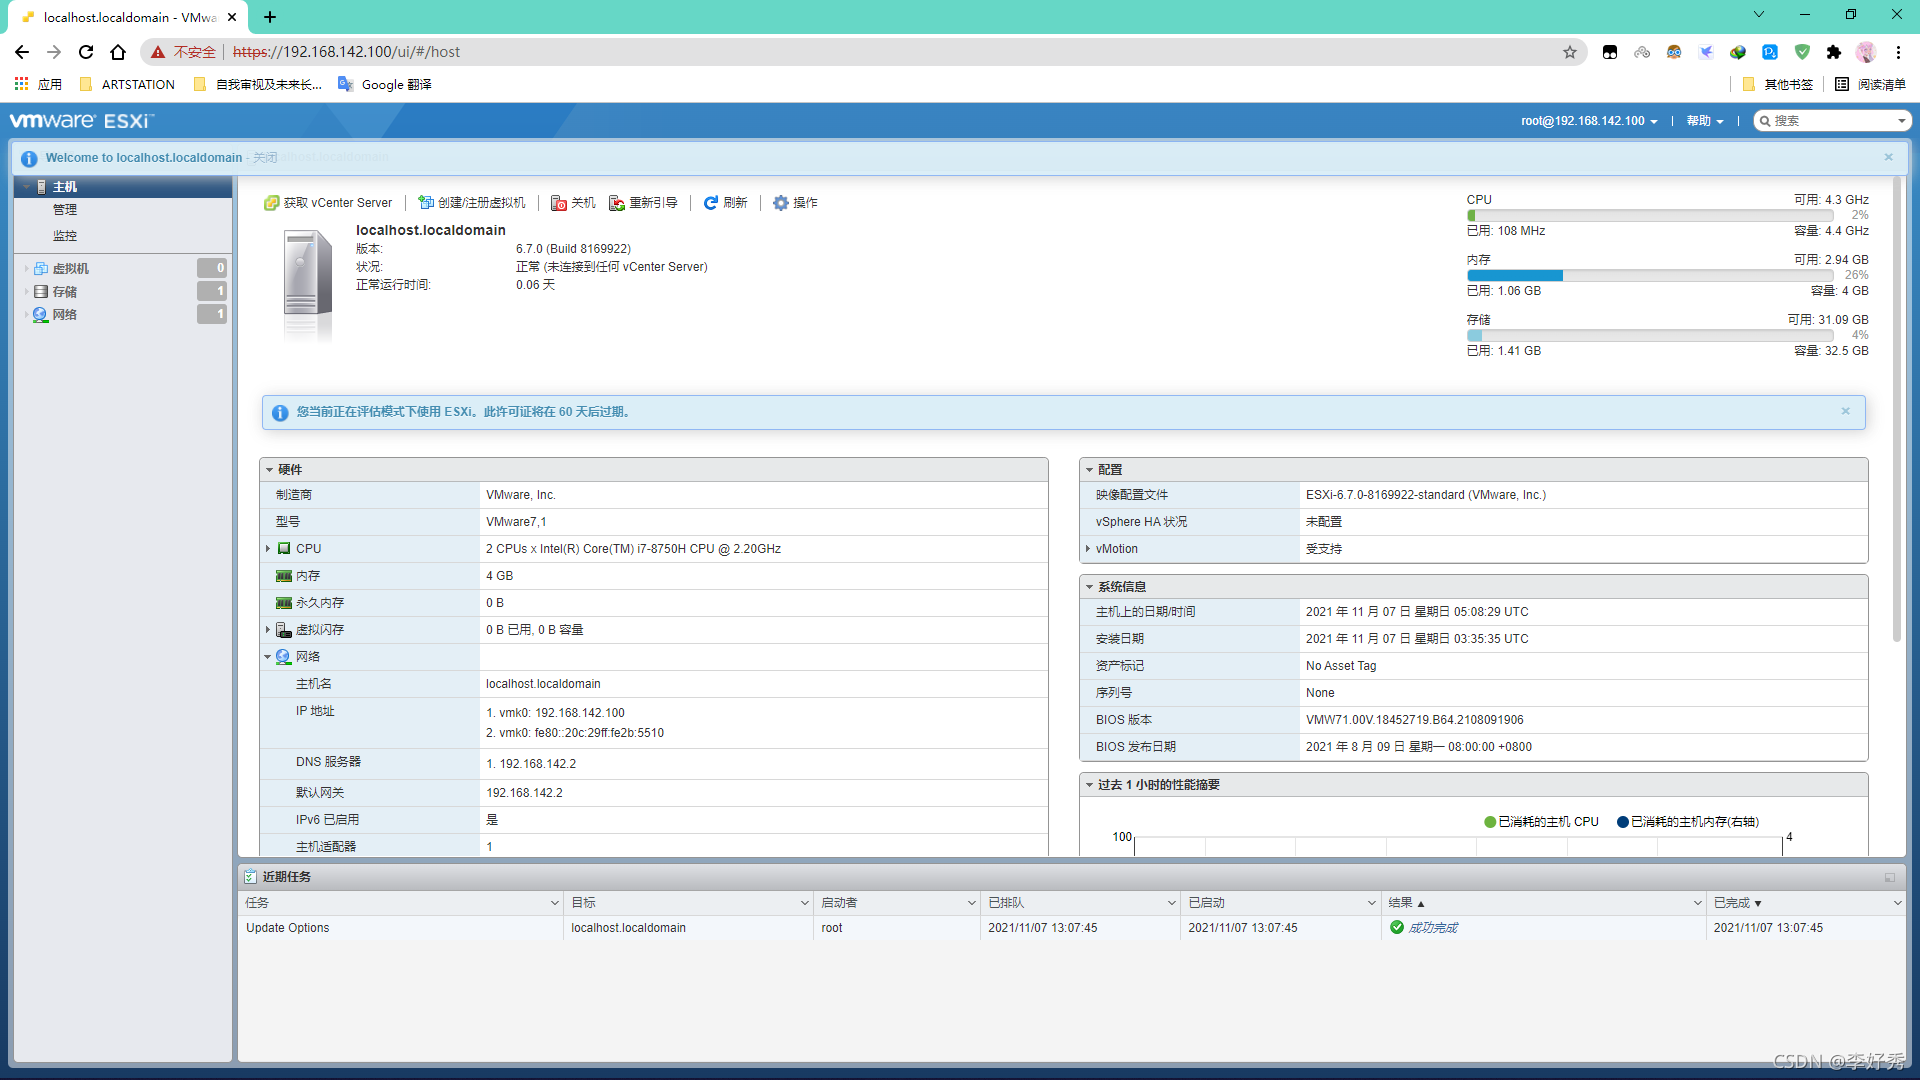
Task: Expand the Virtual flash (虚拟闪存) row
Action: [x=268, y=630]
